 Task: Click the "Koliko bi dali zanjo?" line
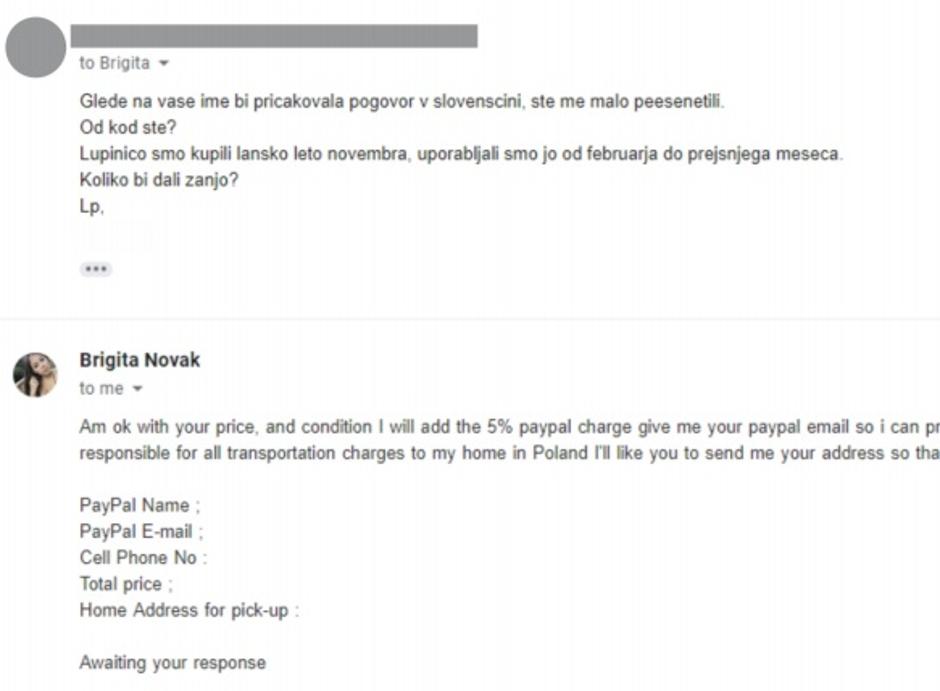pyautogui.click(x=160, y=181)
